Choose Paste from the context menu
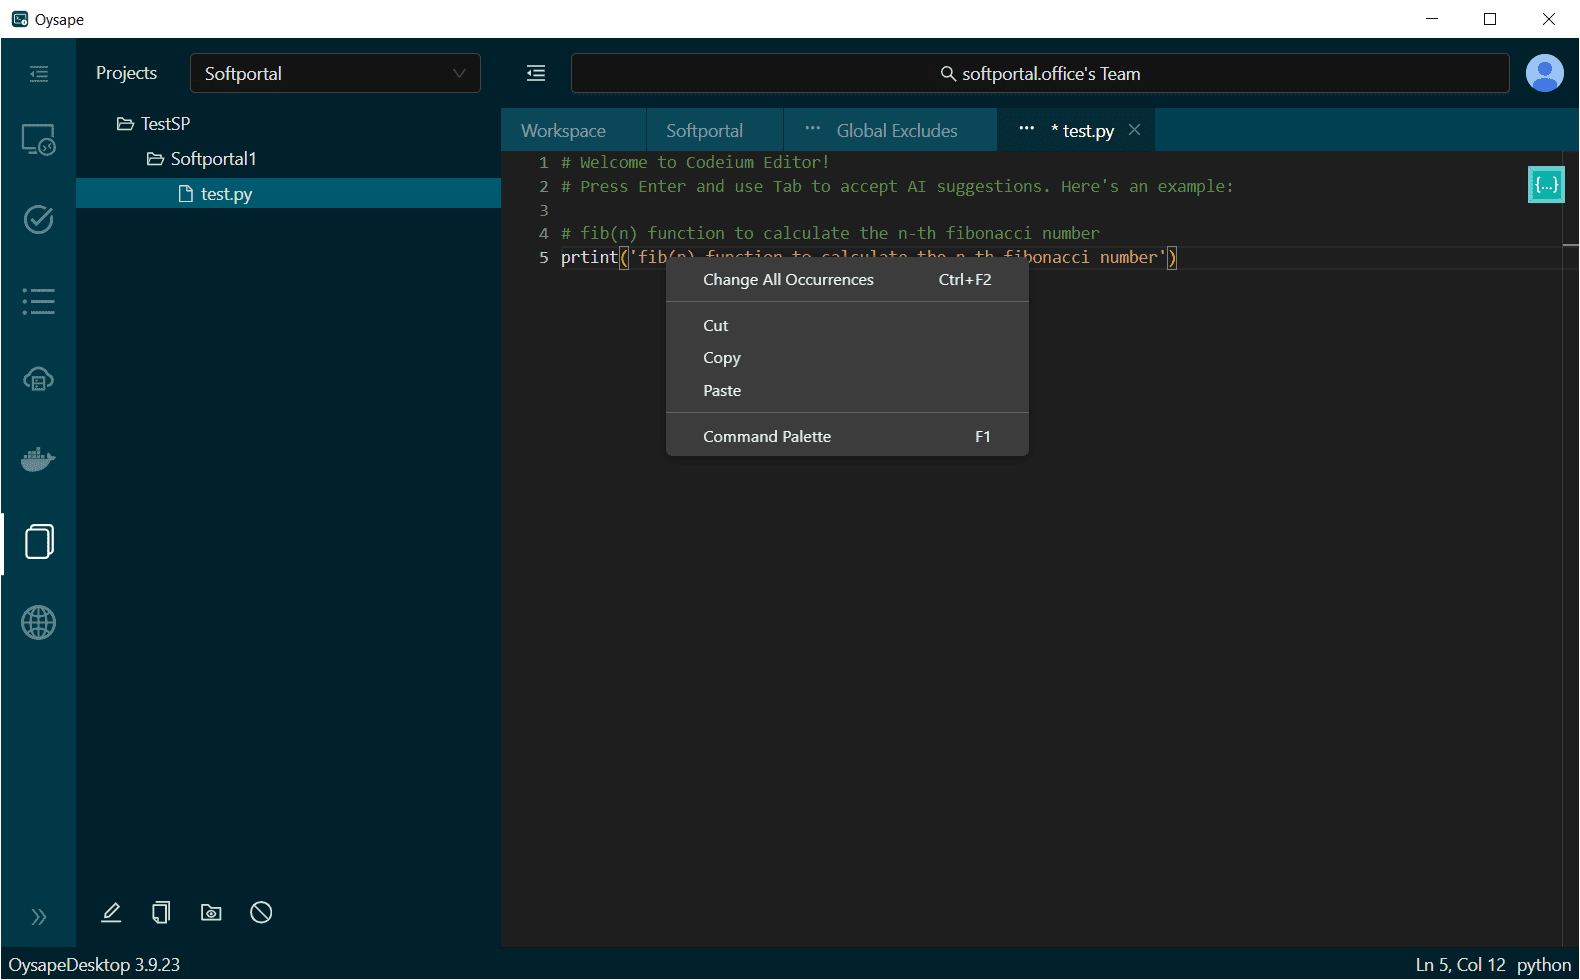1580x980 pixels. pyautogui.click(x=847, y=391)
